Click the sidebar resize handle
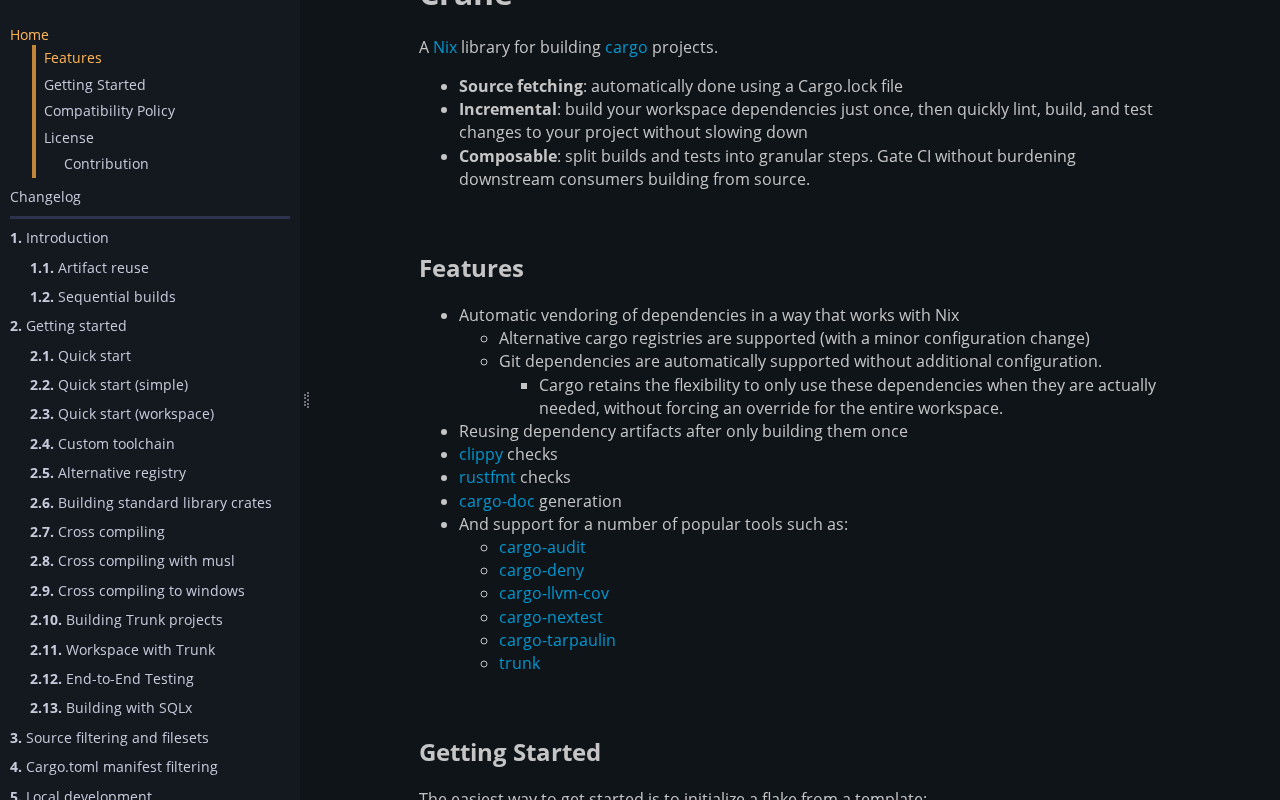Image resolution: width=1280 pixels, height=800 pixels. [x=306, y=400]
